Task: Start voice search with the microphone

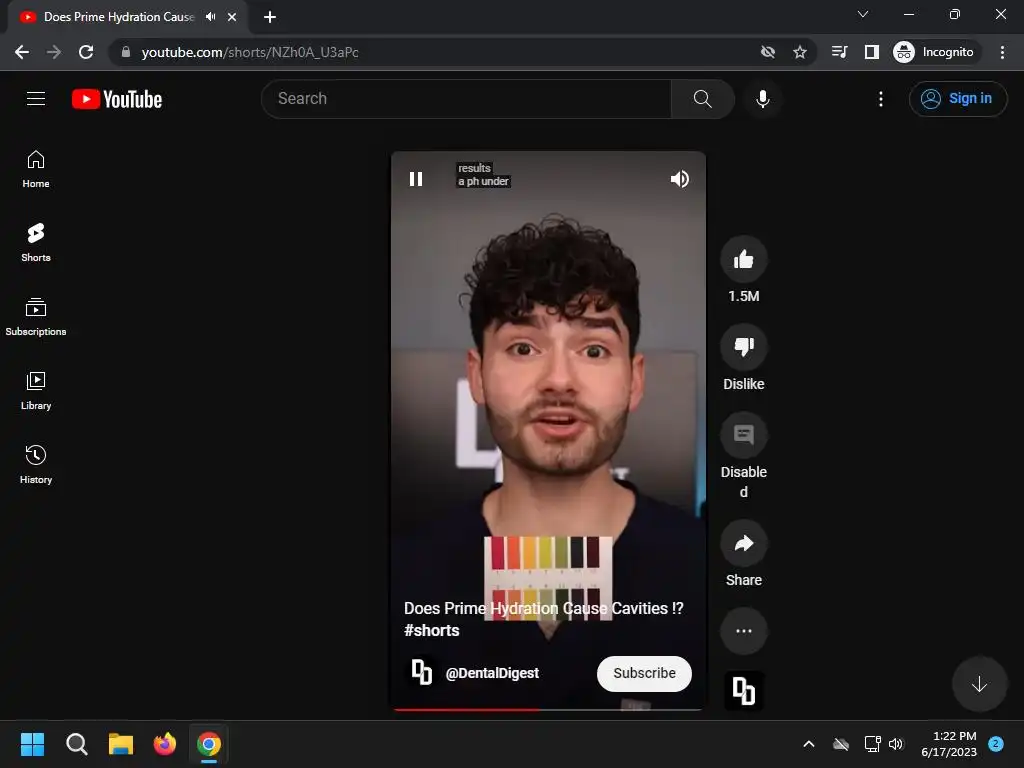Action: tap(762, 99)
